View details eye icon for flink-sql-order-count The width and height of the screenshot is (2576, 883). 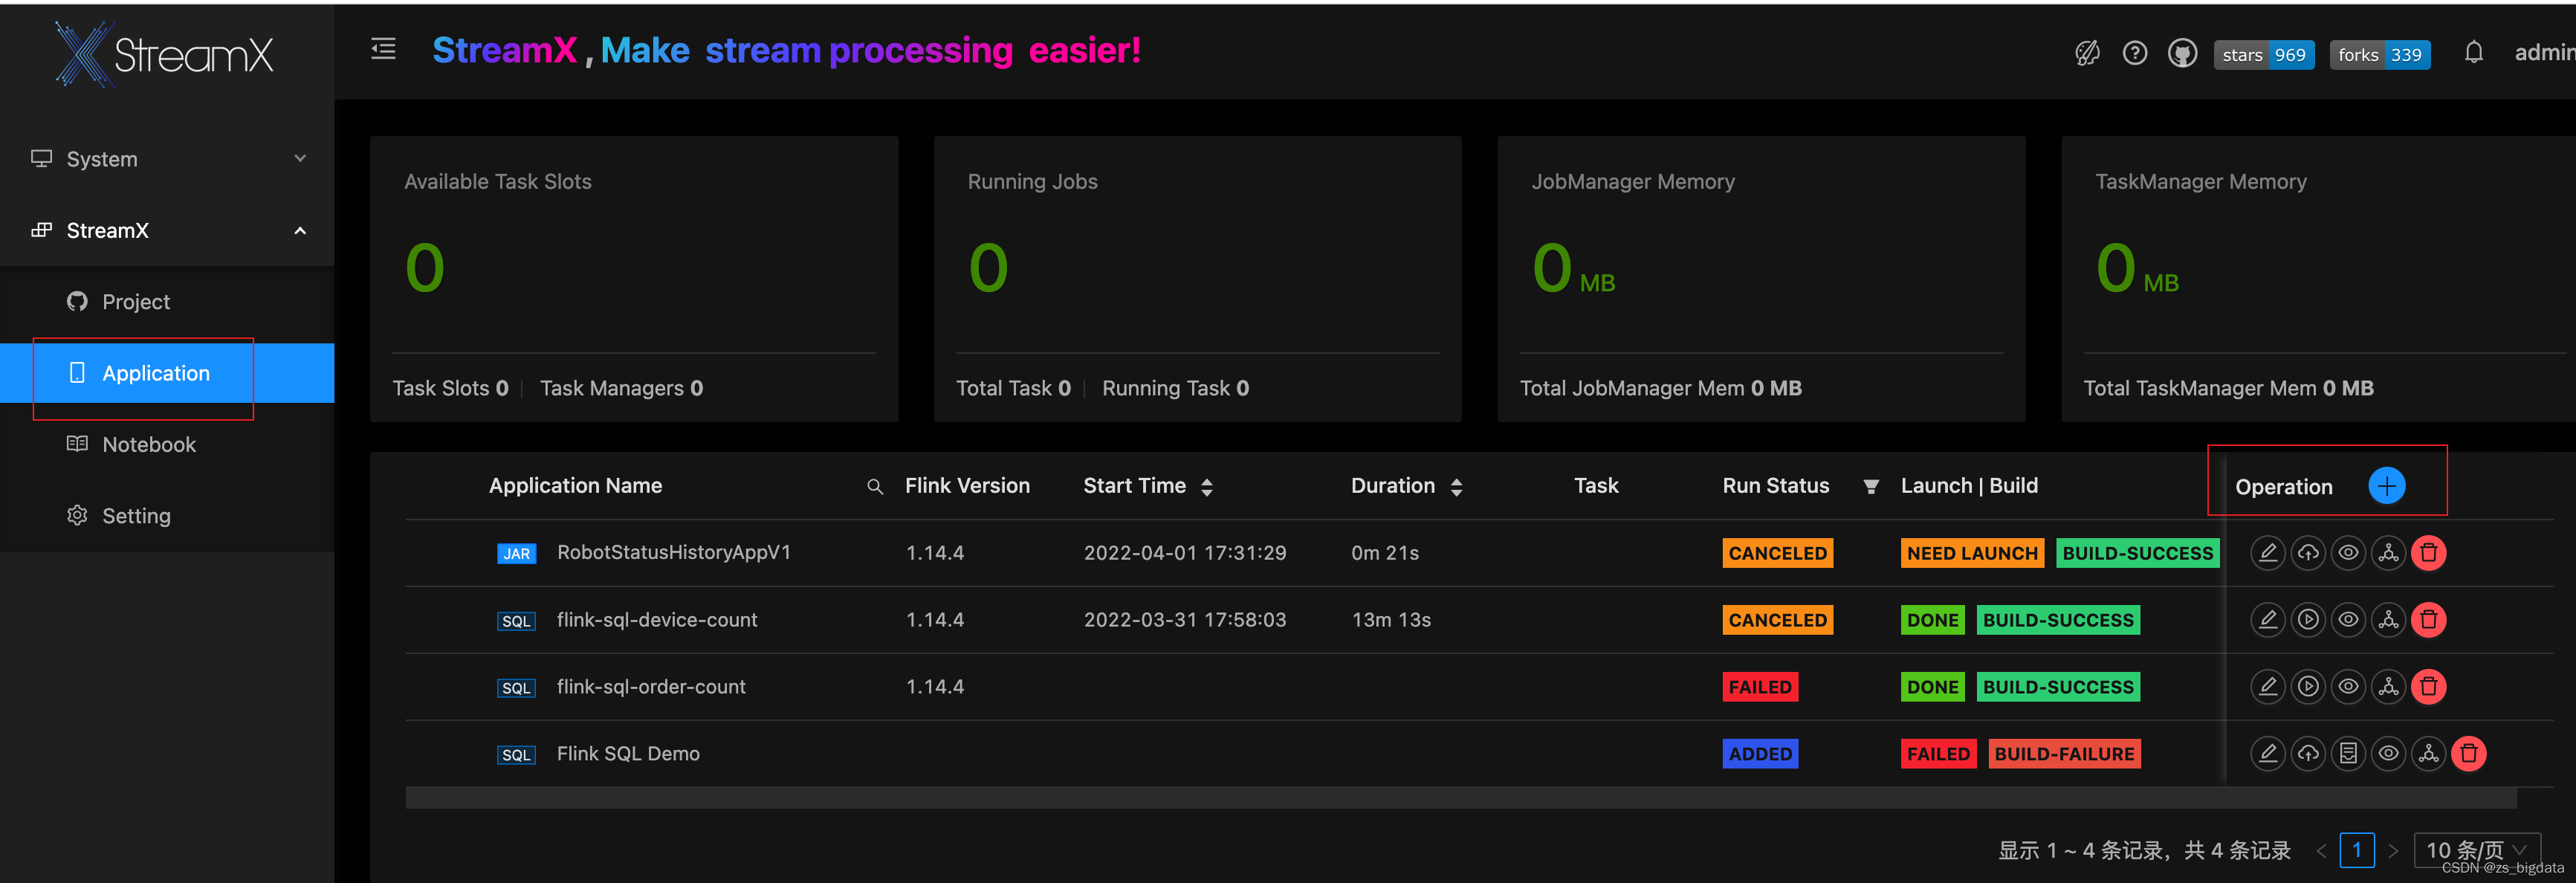point(2348,687)
